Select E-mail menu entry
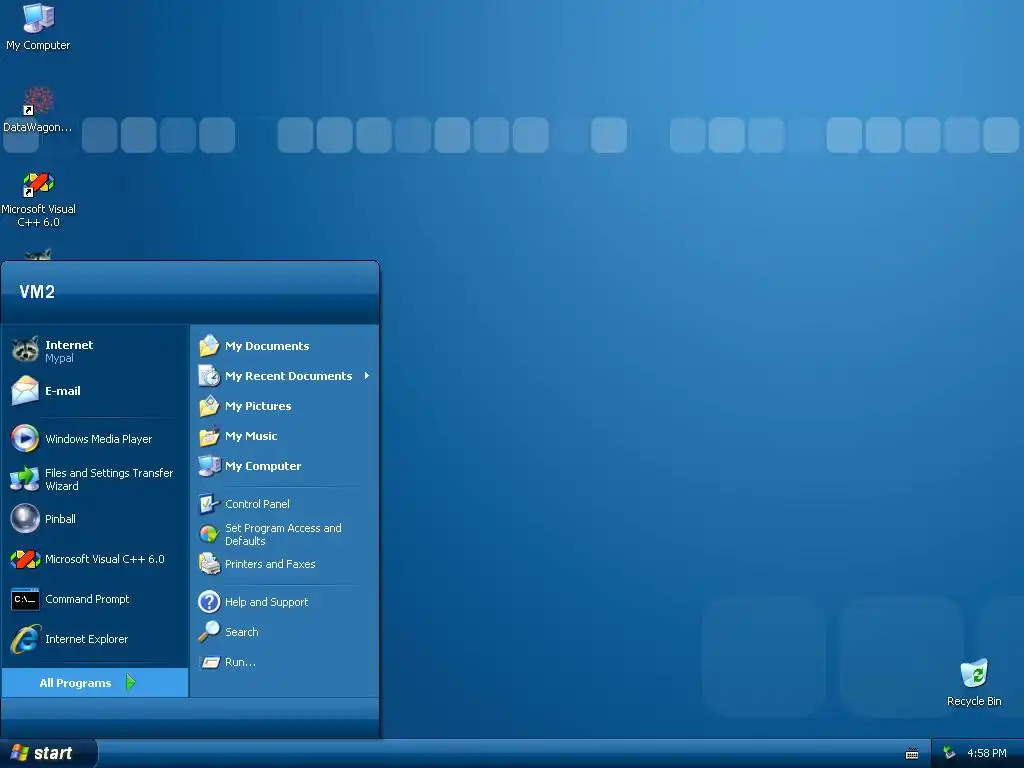Viewport: 1024px width, 768px height. point(95,391)
